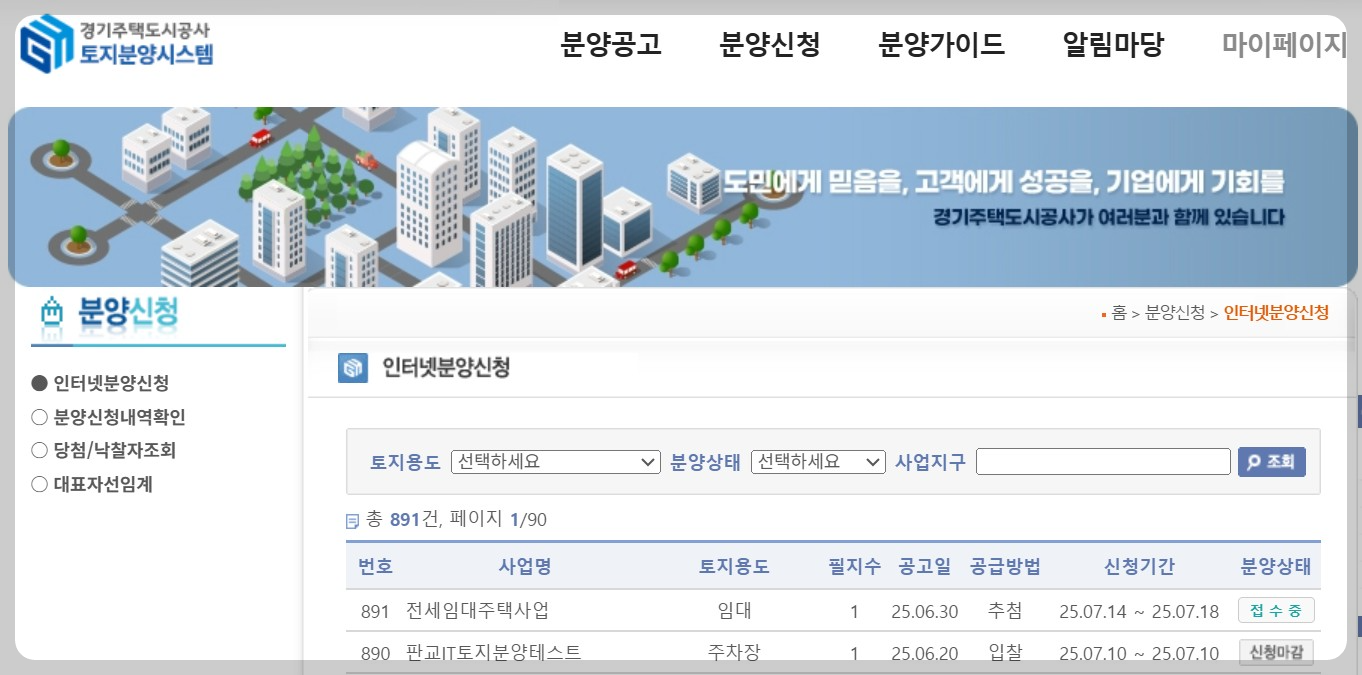This screenshot has width=1362, height=675.
Task: Click the 신청기간 column header
Action: click(x=1139, y=567)
